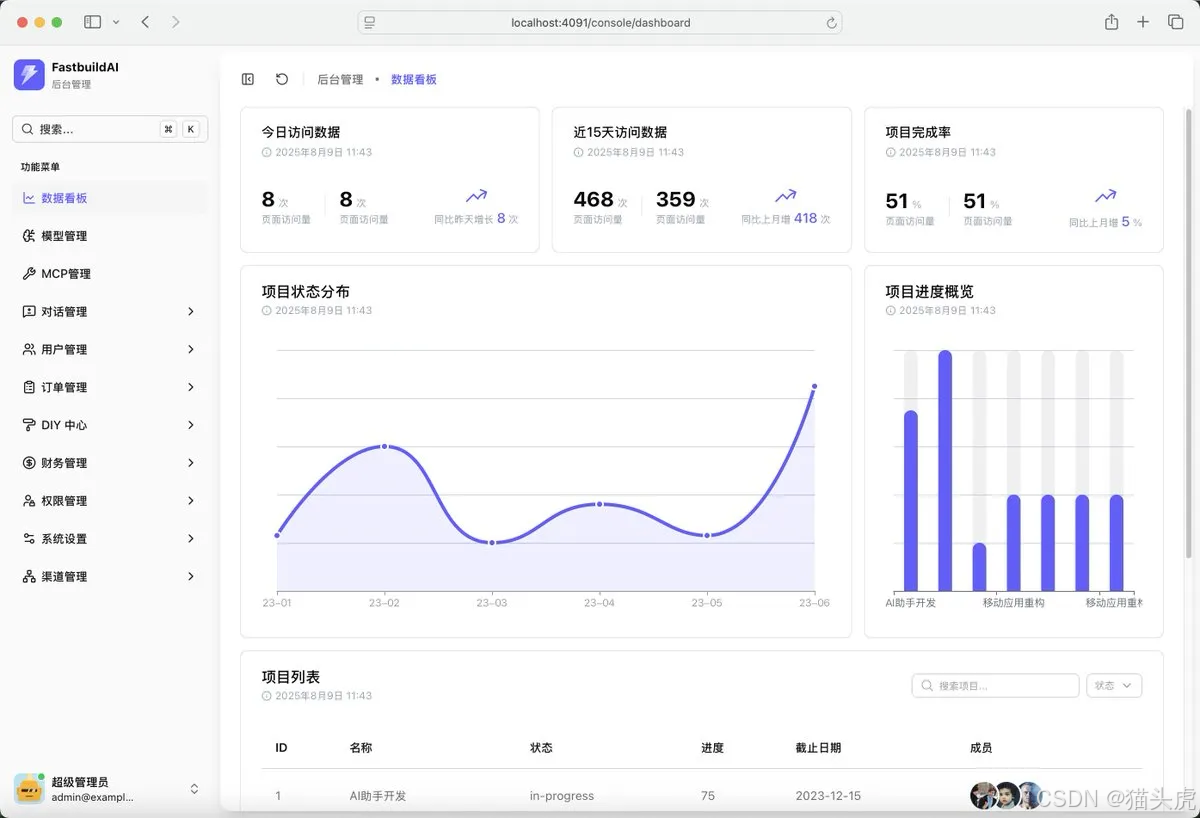The width and height of the screenshot is (1200, 818).
Task: Expand the admin account chevron at bottom left
Action: point(193,788)
